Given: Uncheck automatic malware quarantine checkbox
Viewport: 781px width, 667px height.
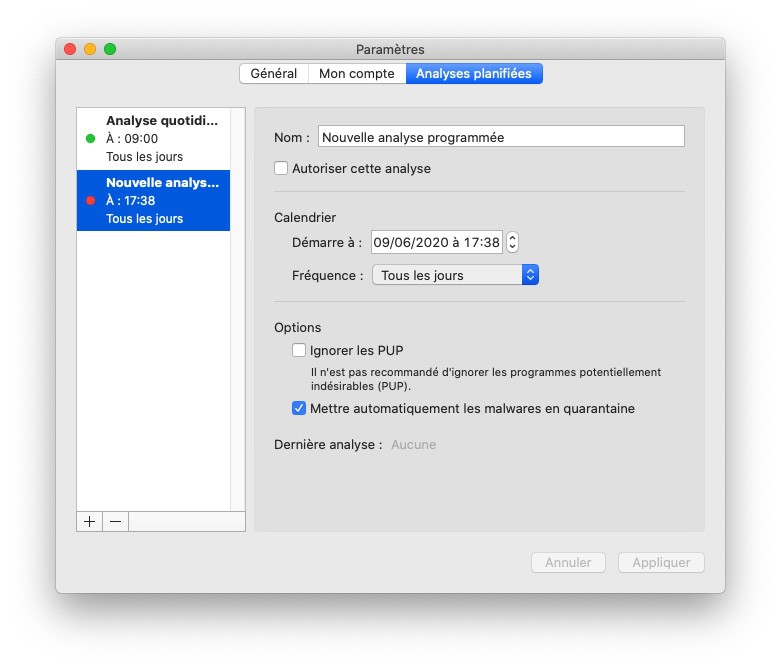Looking at the screenshot, I should pyautogui.click(x=299, y=408).
